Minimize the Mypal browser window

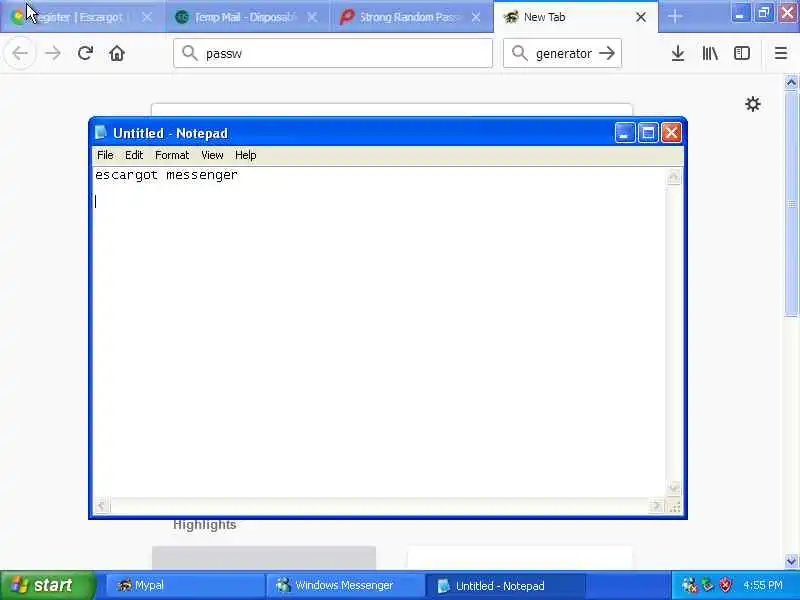[x=739, y=13]
